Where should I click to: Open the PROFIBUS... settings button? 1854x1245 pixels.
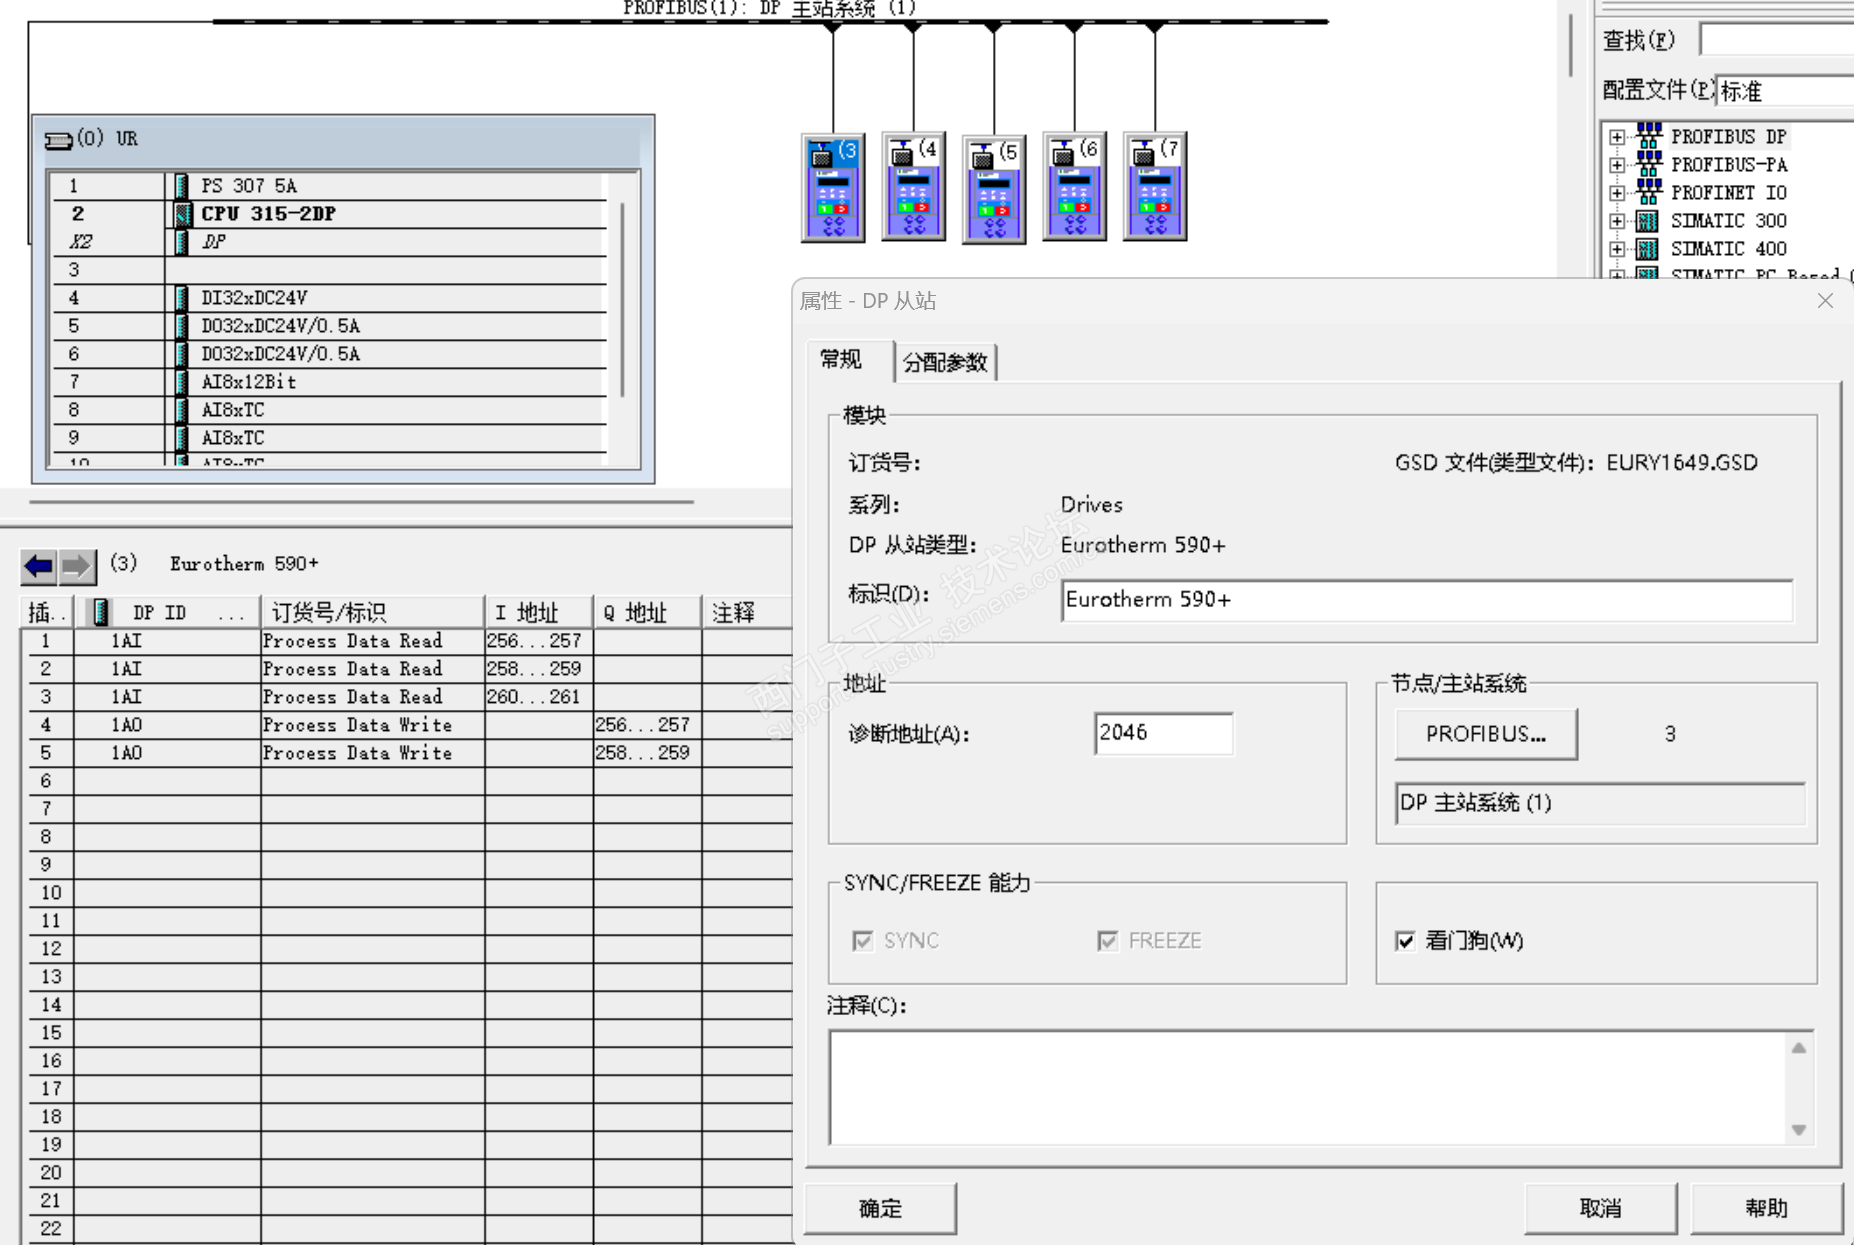pos(1486,734)
